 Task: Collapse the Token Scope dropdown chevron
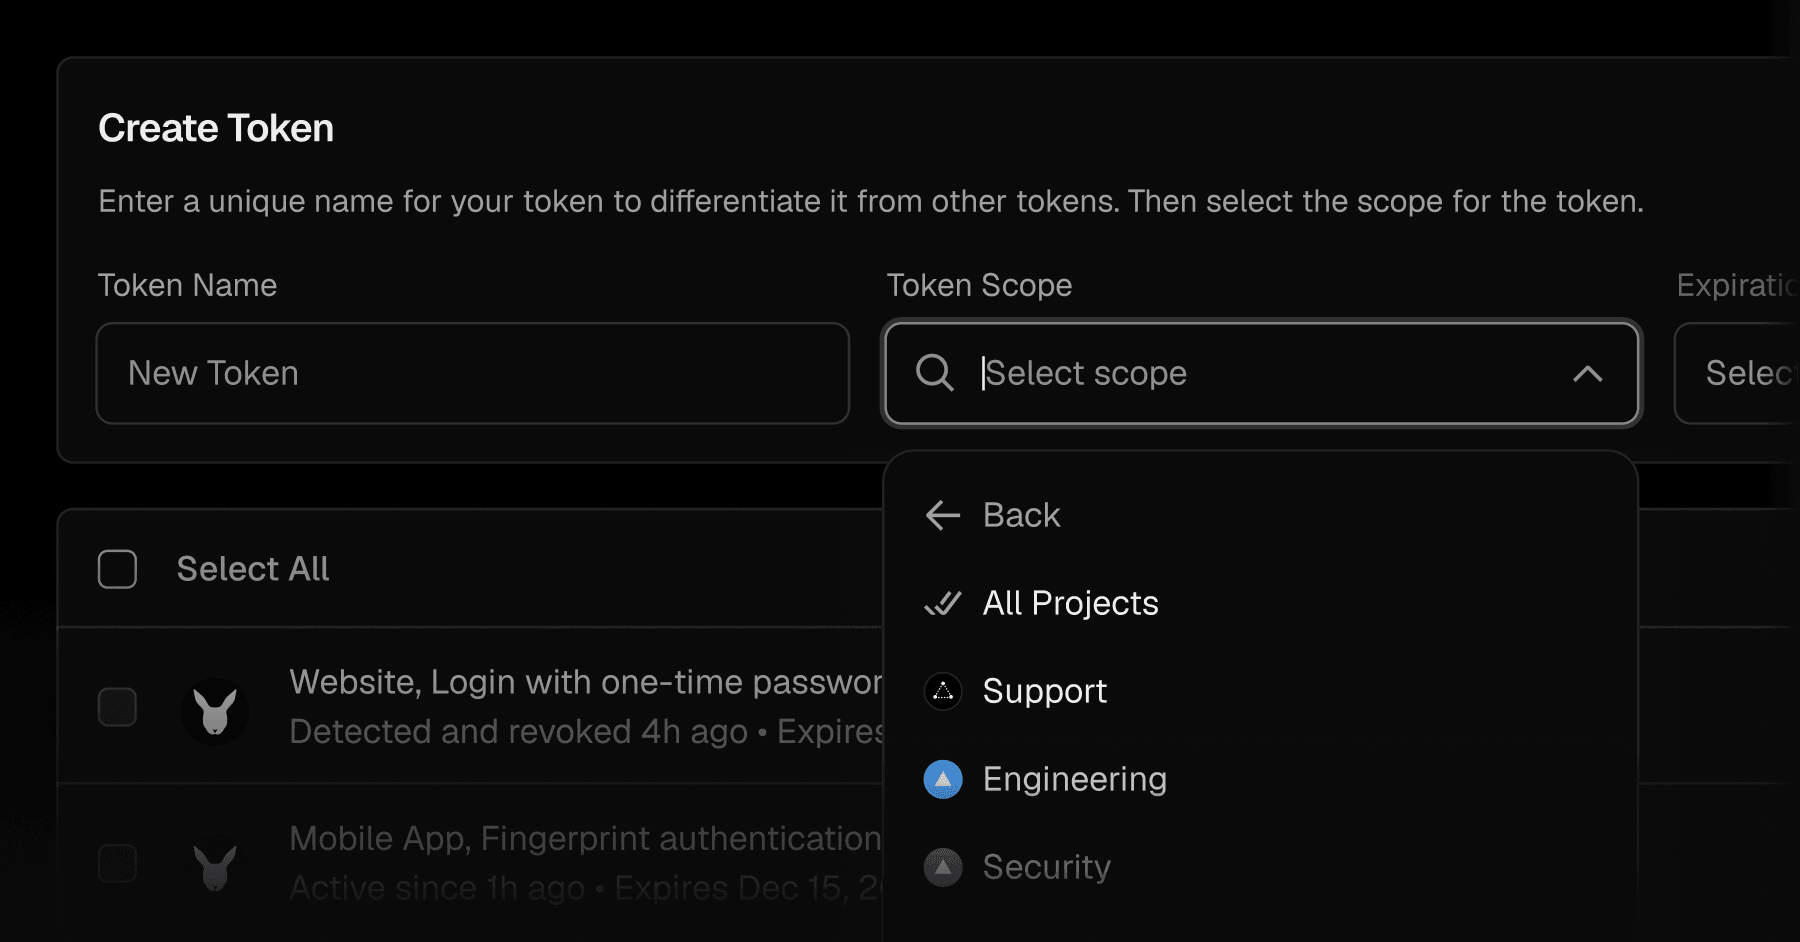coord(1587,374)
